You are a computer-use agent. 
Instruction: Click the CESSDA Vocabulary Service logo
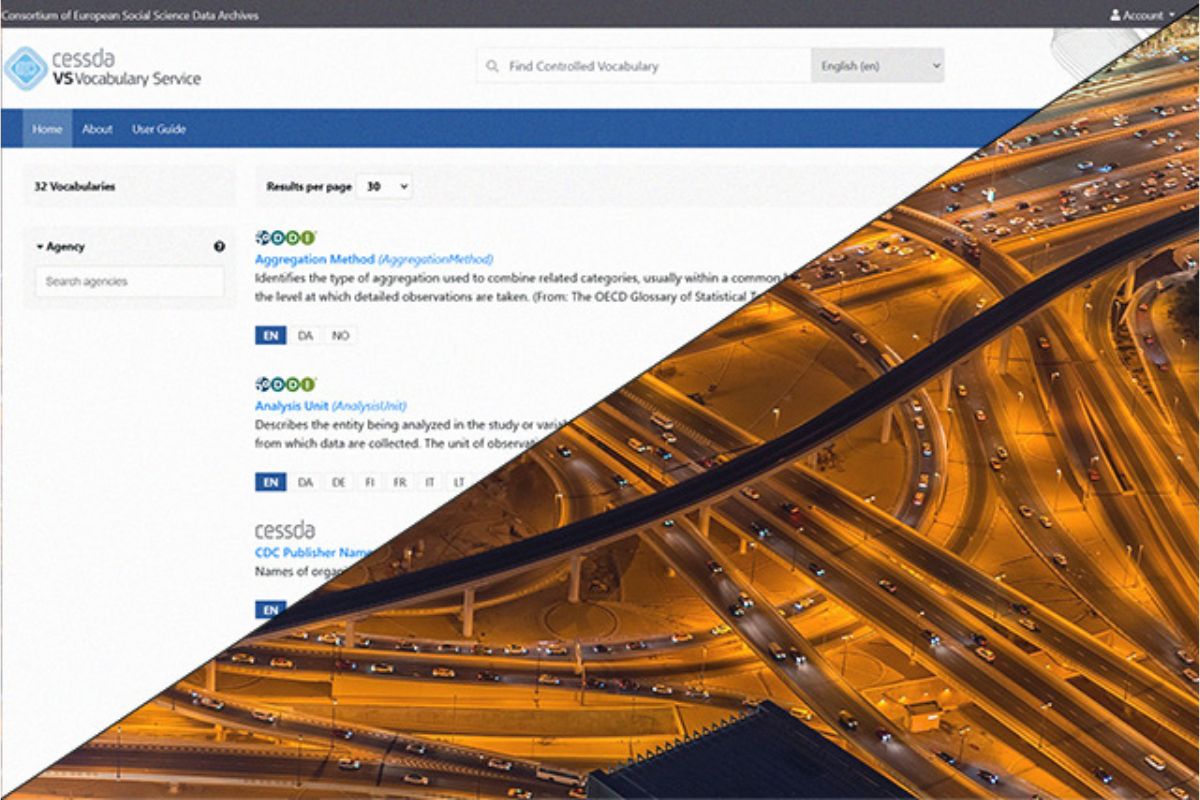click(102, 68)
